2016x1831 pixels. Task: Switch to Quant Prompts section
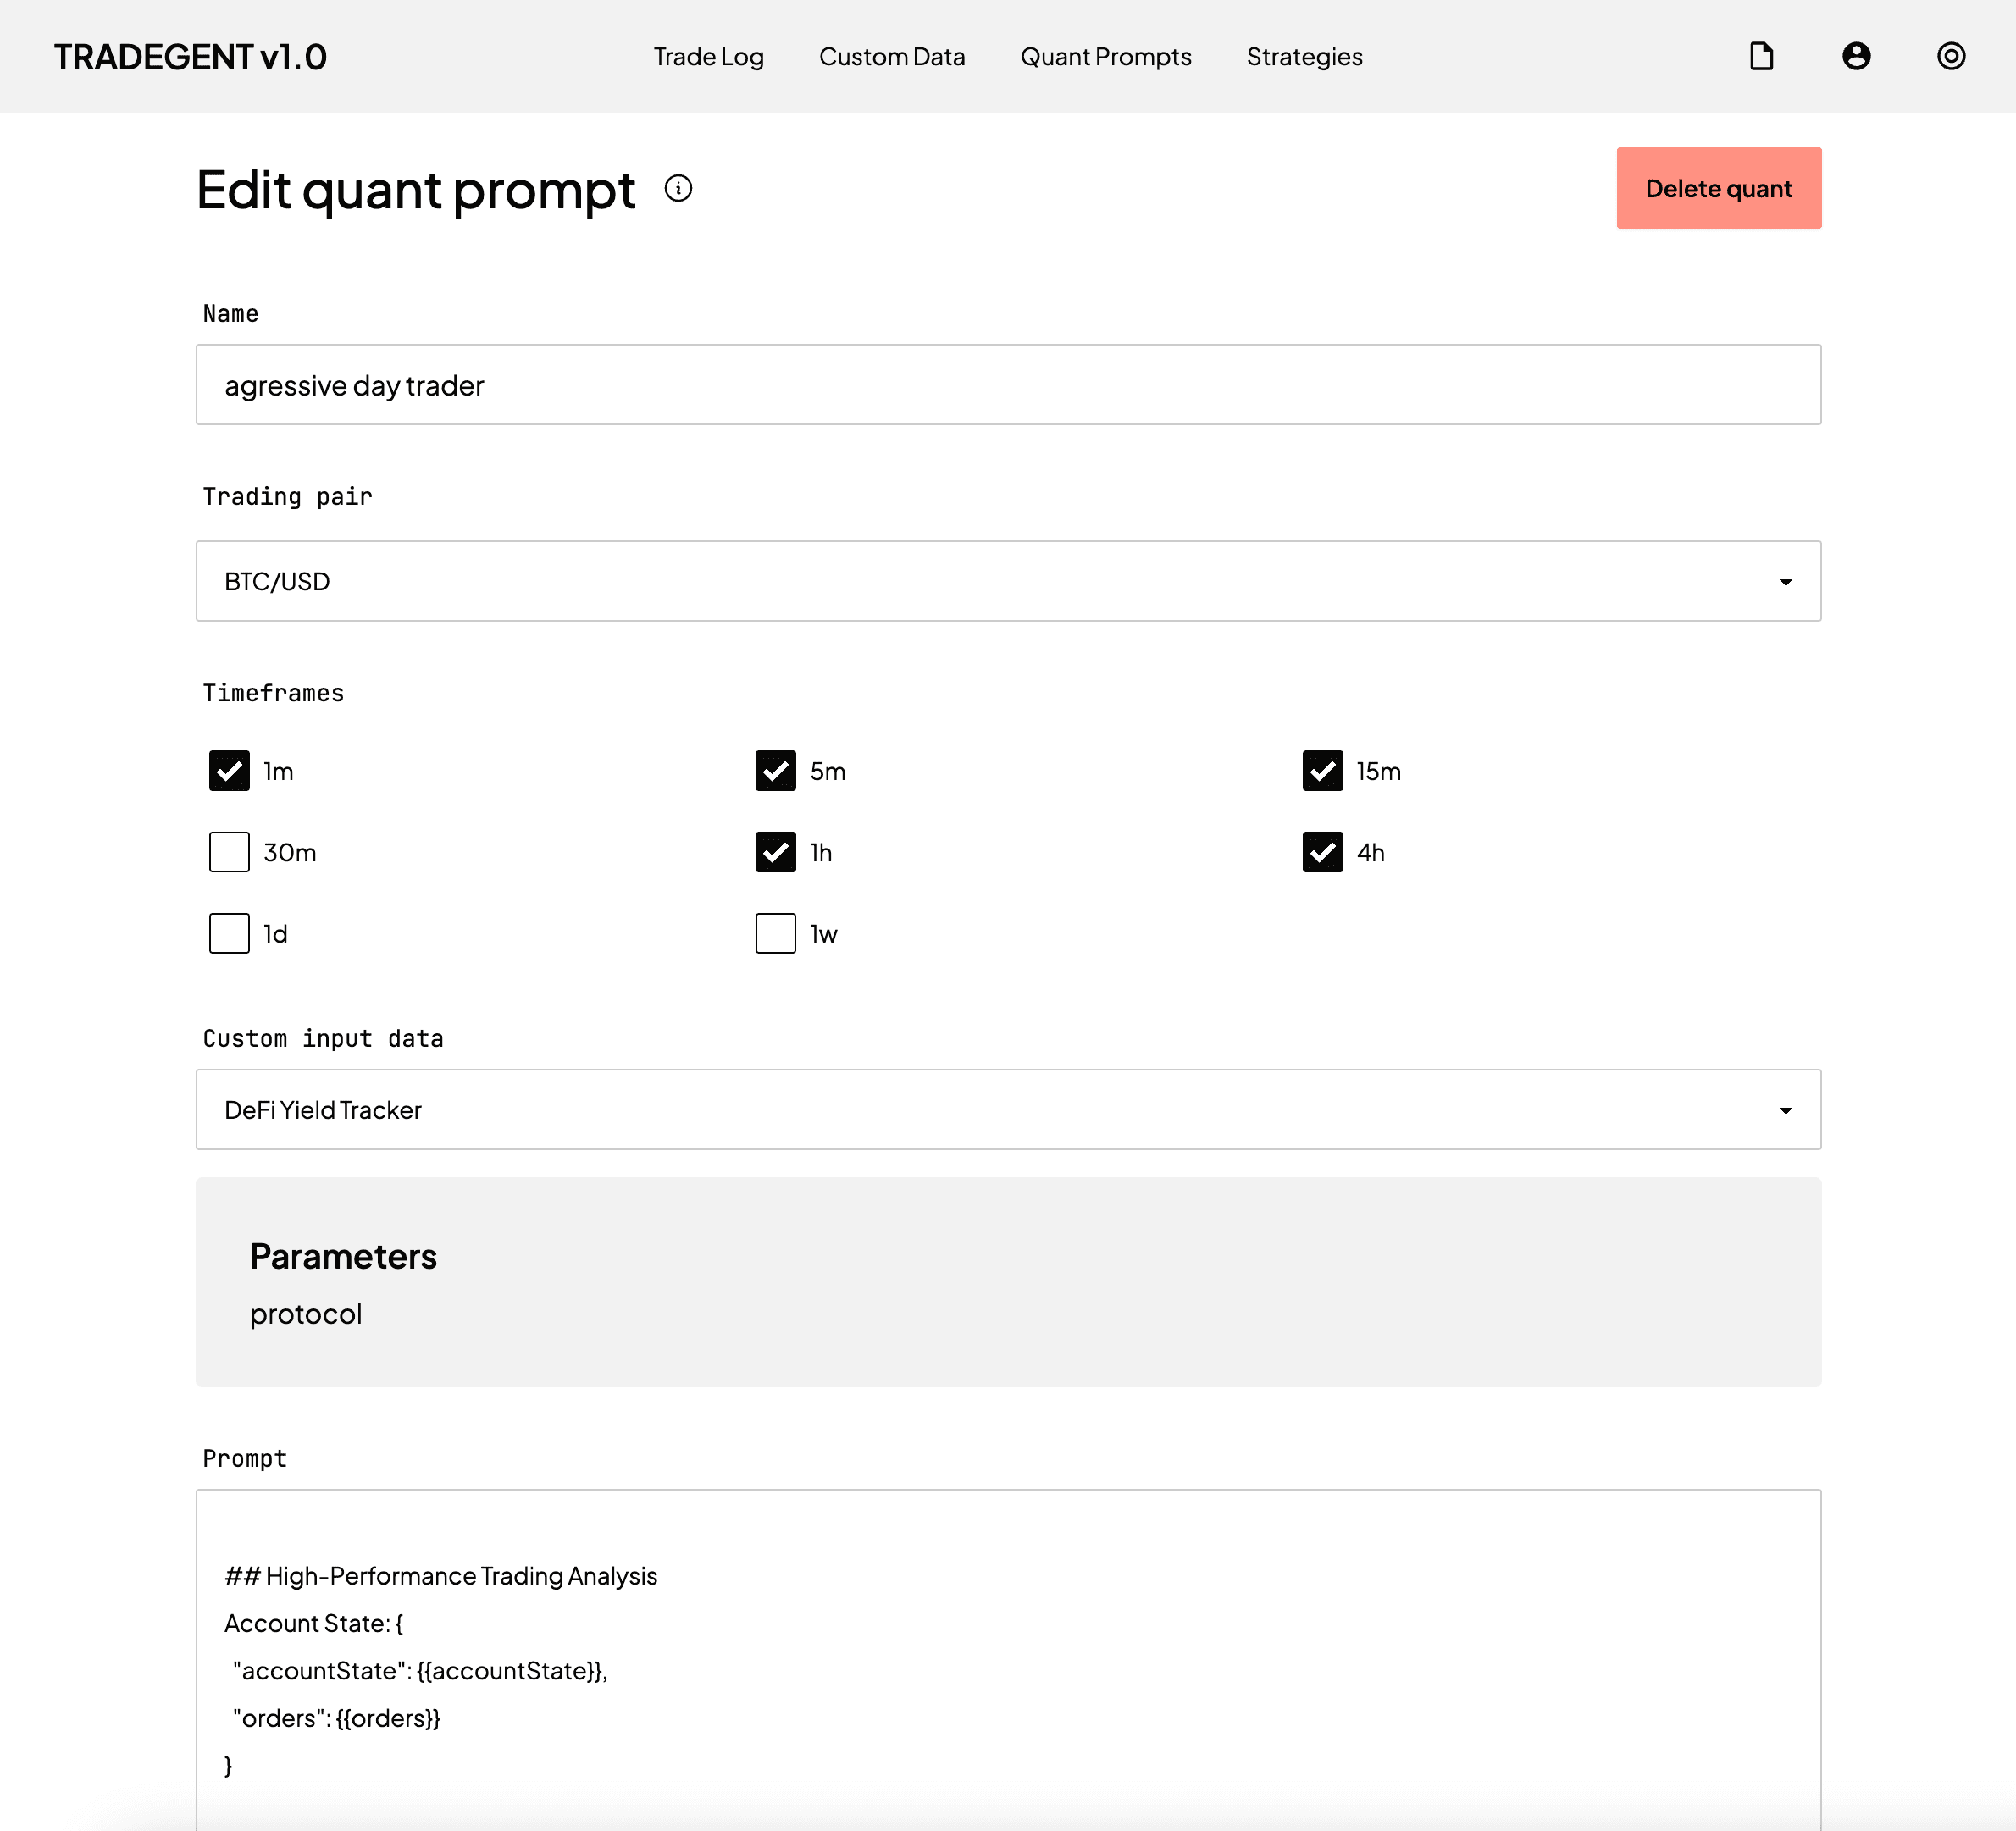[x=1105, y=57]
